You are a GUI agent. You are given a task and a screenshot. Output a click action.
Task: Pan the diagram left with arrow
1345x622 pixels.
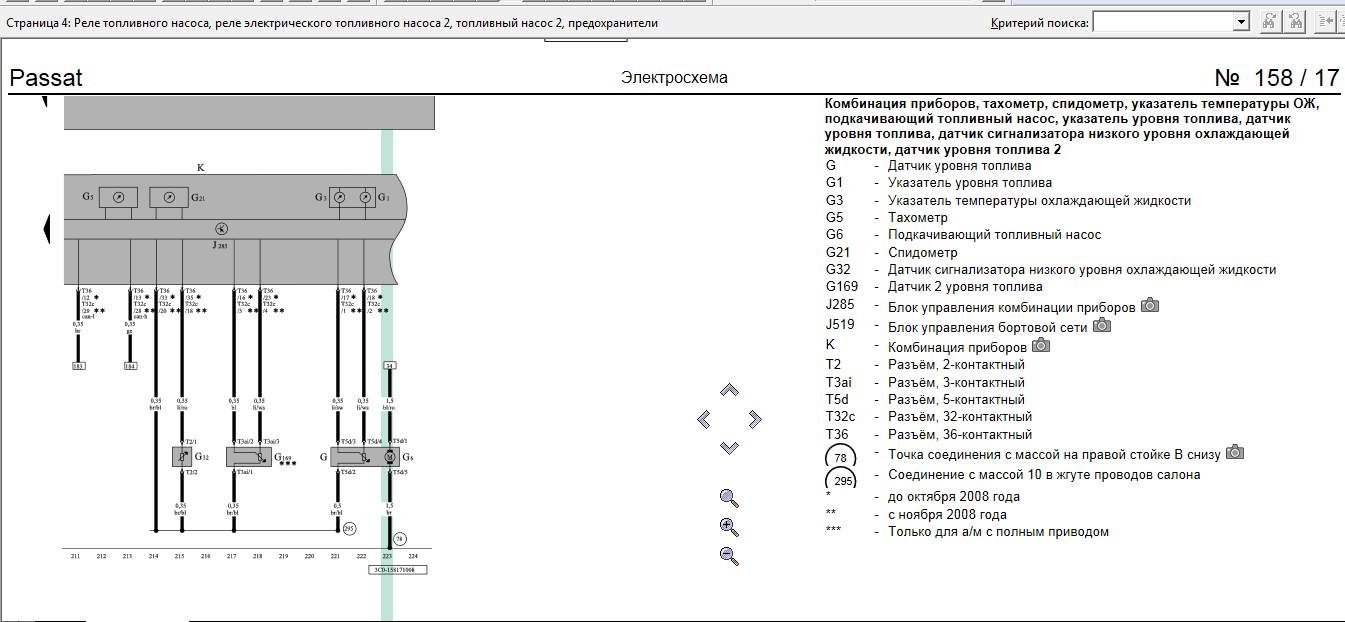click(x=703, y=419)
